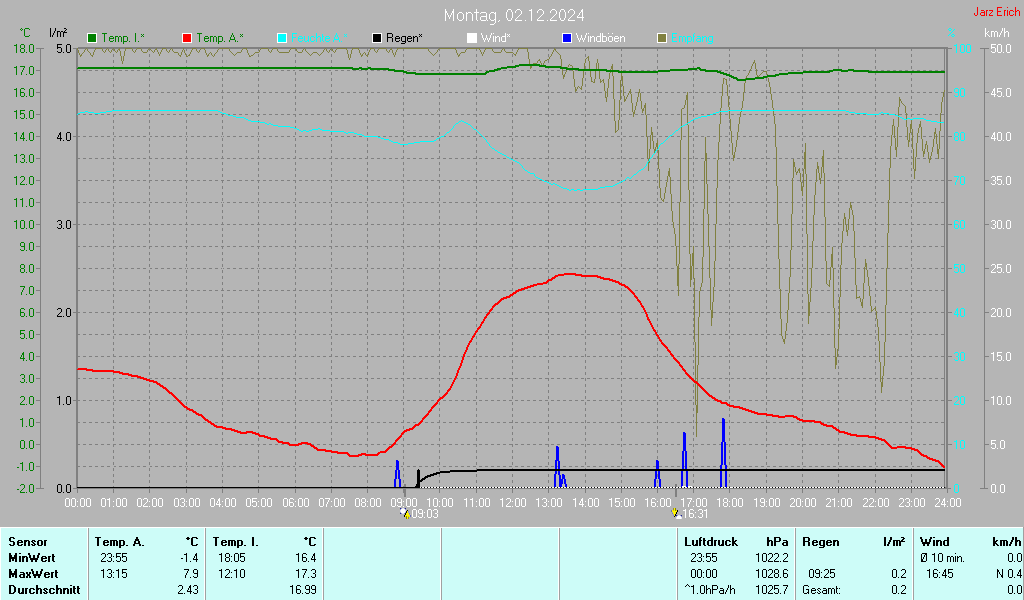Click the Luftdruck column header

pyautogui.click(x=711, y=542)
